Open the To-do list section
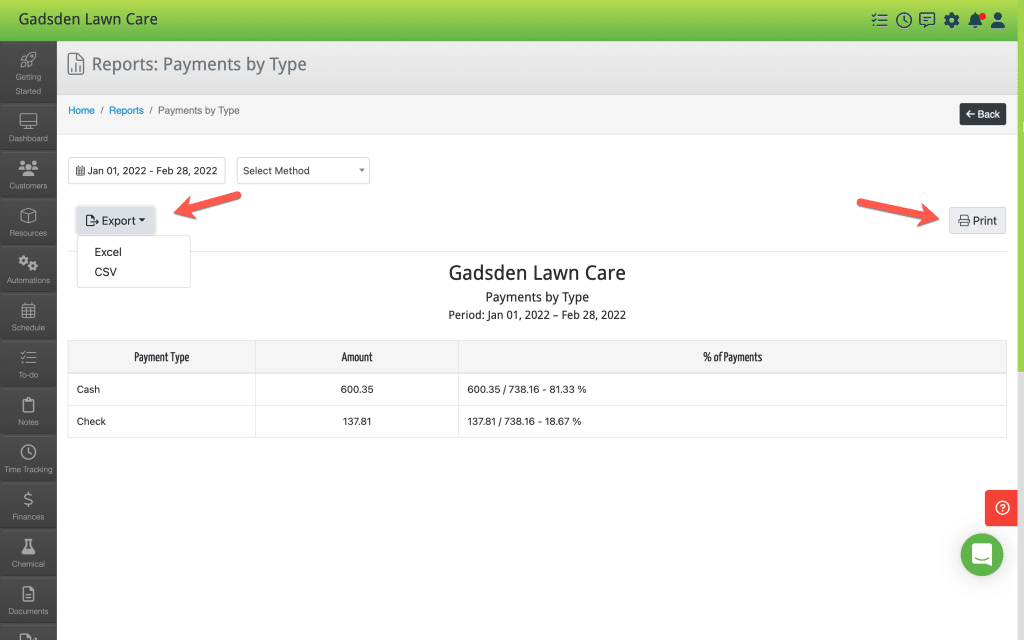1024x640 pixels. [x=28, y=364]
